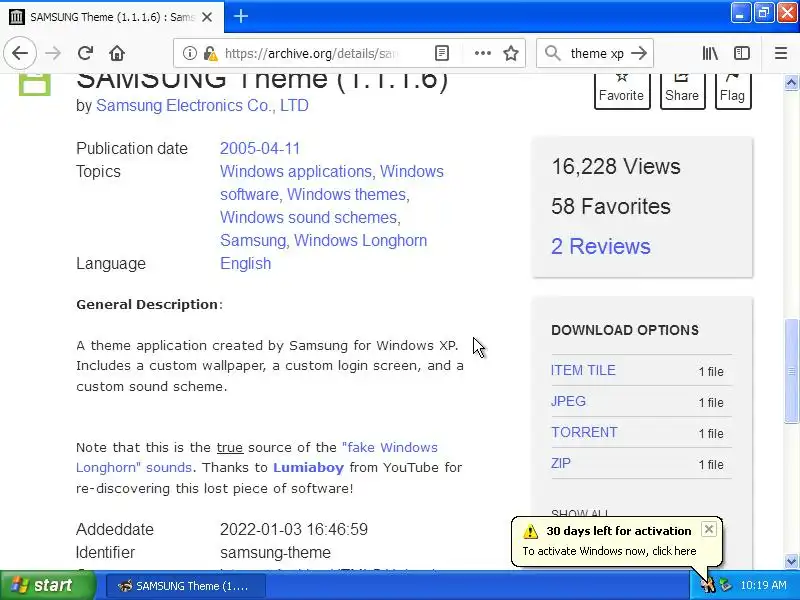The width and height of the screenshot is (800, 600).
Task: Click the '16,228 Views' text
Action: pos(616,166)
